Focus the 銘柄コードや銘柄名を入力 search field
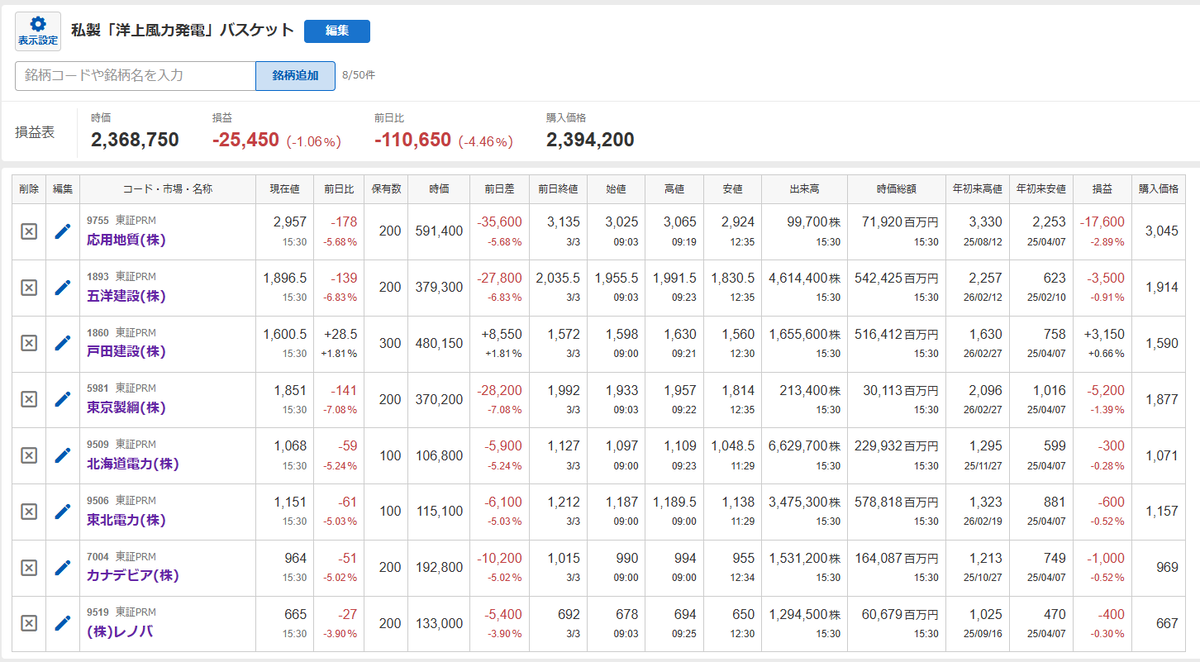 pyautogui.click(x=135, y=76)
